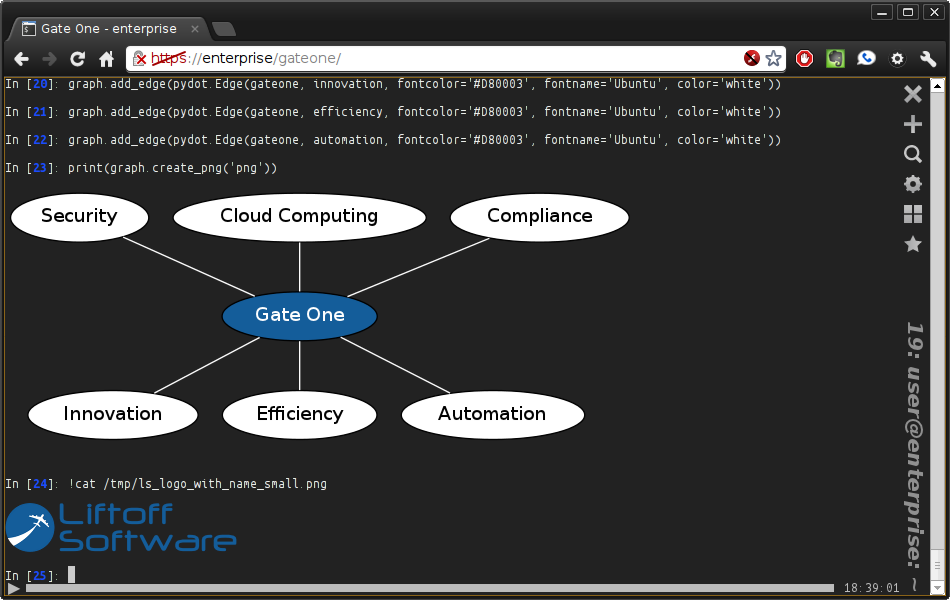Click the session playback progress bar
950x600 pixels.
tap(430, 588)
